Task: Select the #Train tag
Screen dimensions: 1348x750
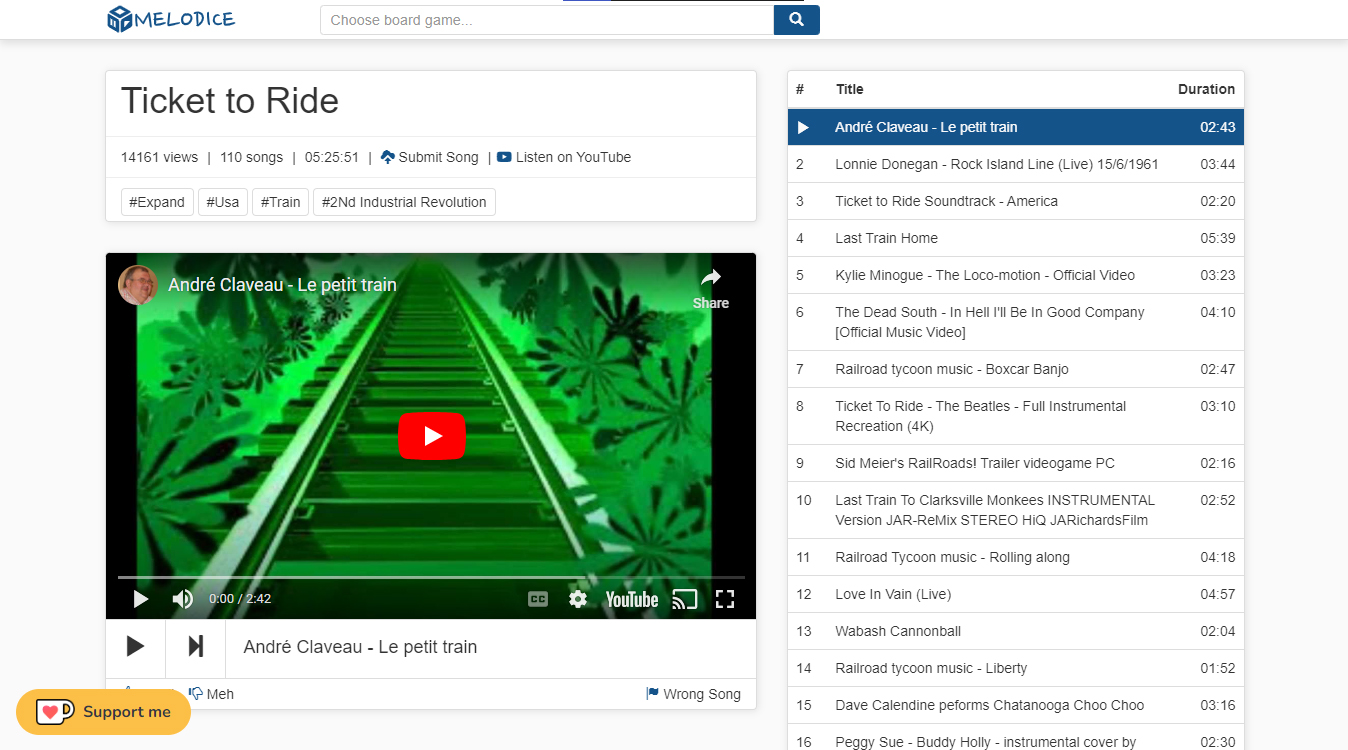Action: pyautogui.click(x=280, y=202)
